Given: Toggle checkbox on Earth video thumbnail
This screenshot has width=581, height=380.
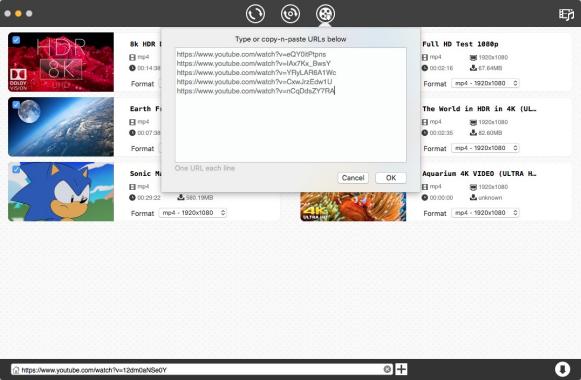Looking at the screenshot, I should tap(16, 105).
